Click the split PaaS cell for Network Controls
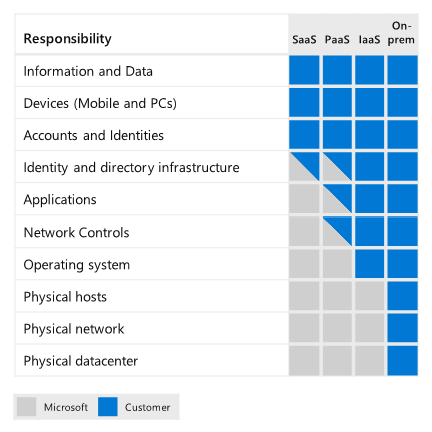This screenshot has width=432, height=432. (x=337, y=231)
